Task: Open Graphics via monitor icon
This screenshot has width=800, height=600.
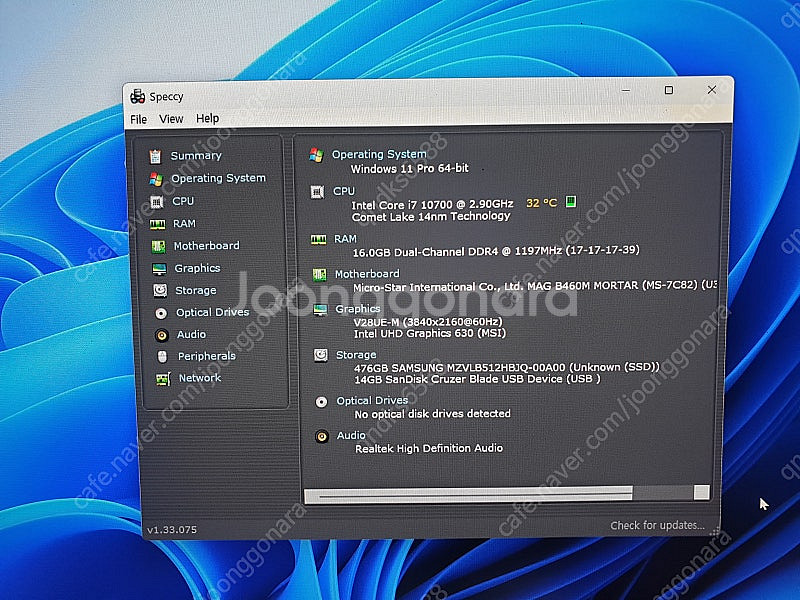Action: tap(159, 268)
